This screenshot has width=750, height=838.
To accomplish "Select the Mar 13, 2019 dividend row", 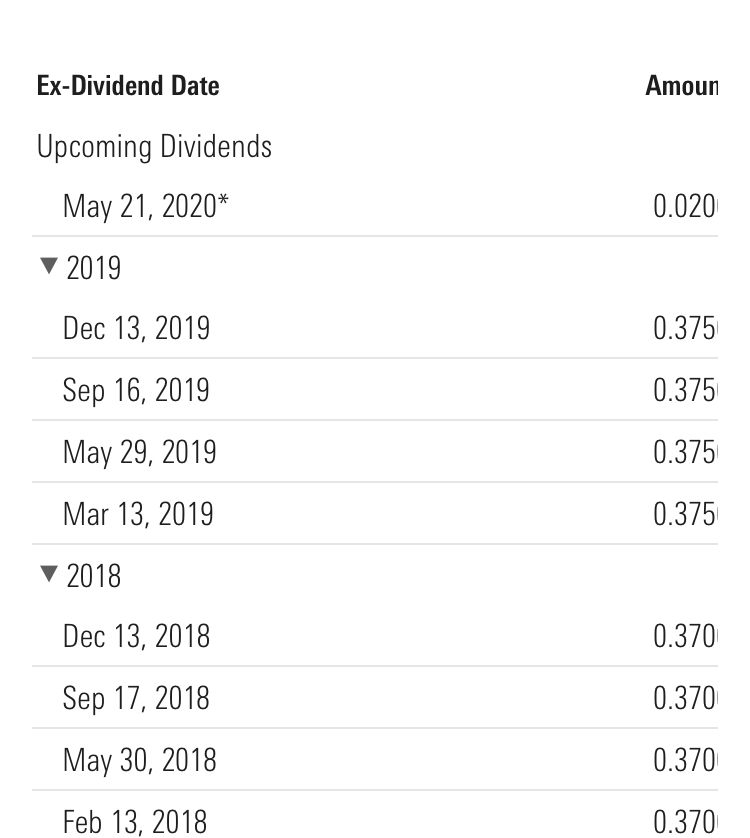I will click(x=138, y=514).
